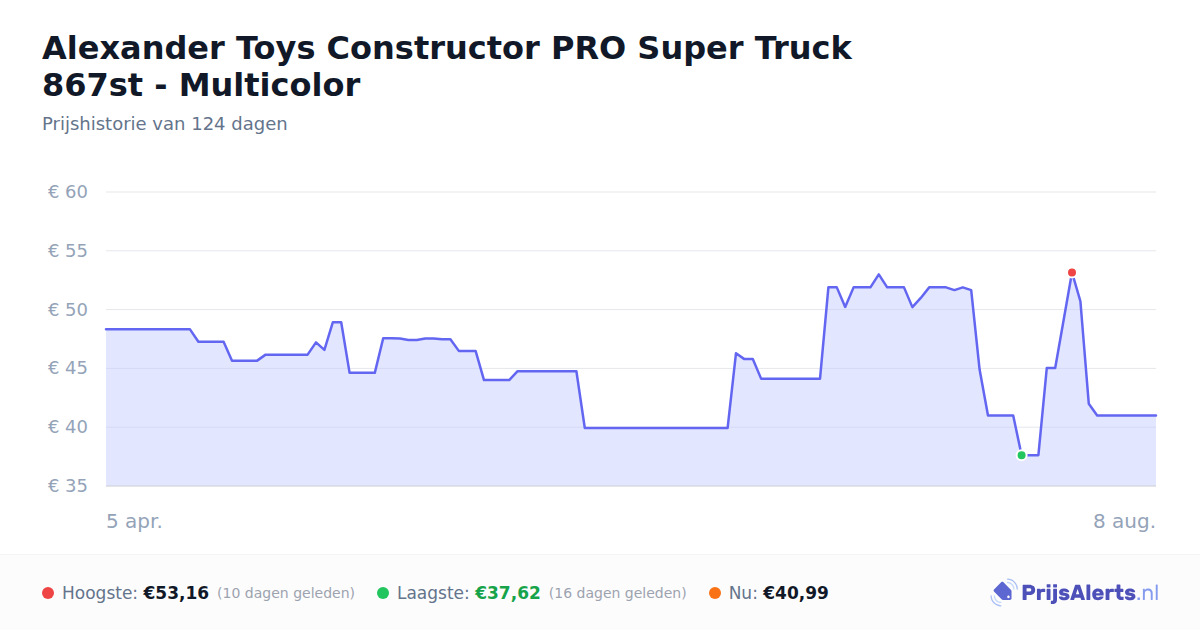This screenshot has height=630, width=1200.
Task: Click the green lowest price dot on chart
Action: (x=1021, y=455)
